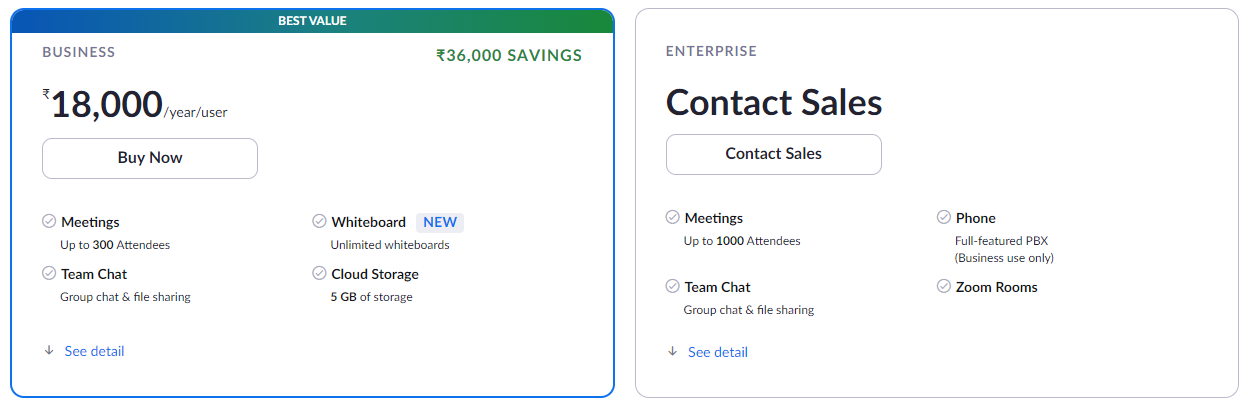The height and width of the screenshot is (412, 1248).
Task: Click the Phone feature checkmark icon
Action: tap(943, 218)
